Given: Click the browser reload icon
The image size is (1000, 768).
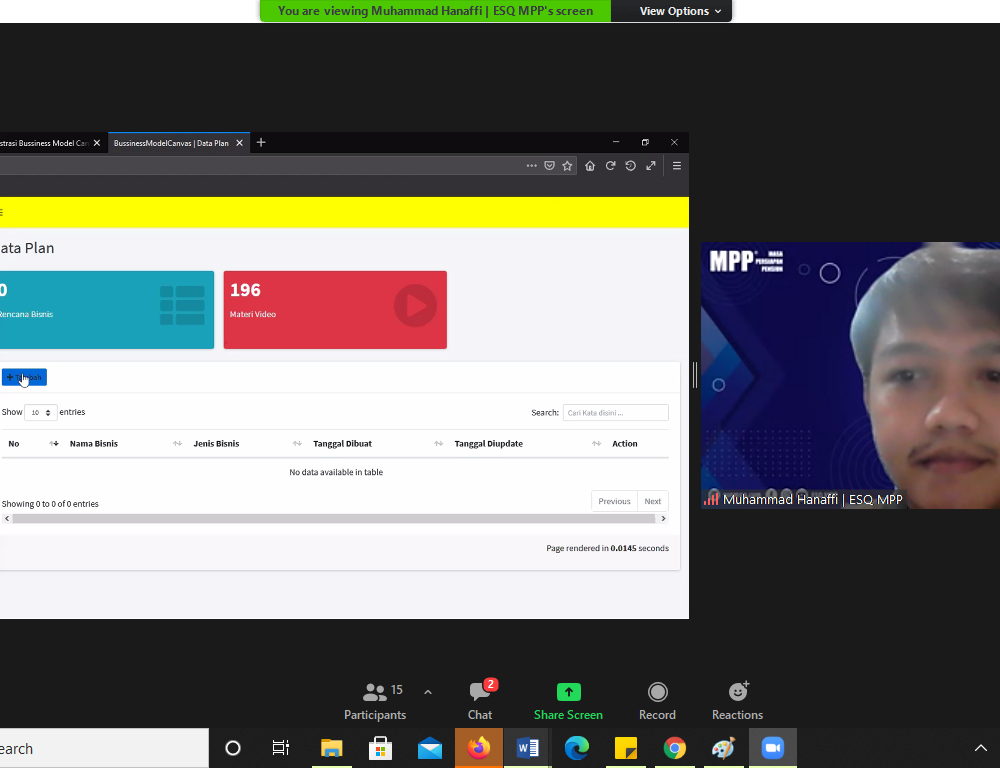Looking at the screenshot, I should [610, 166].
